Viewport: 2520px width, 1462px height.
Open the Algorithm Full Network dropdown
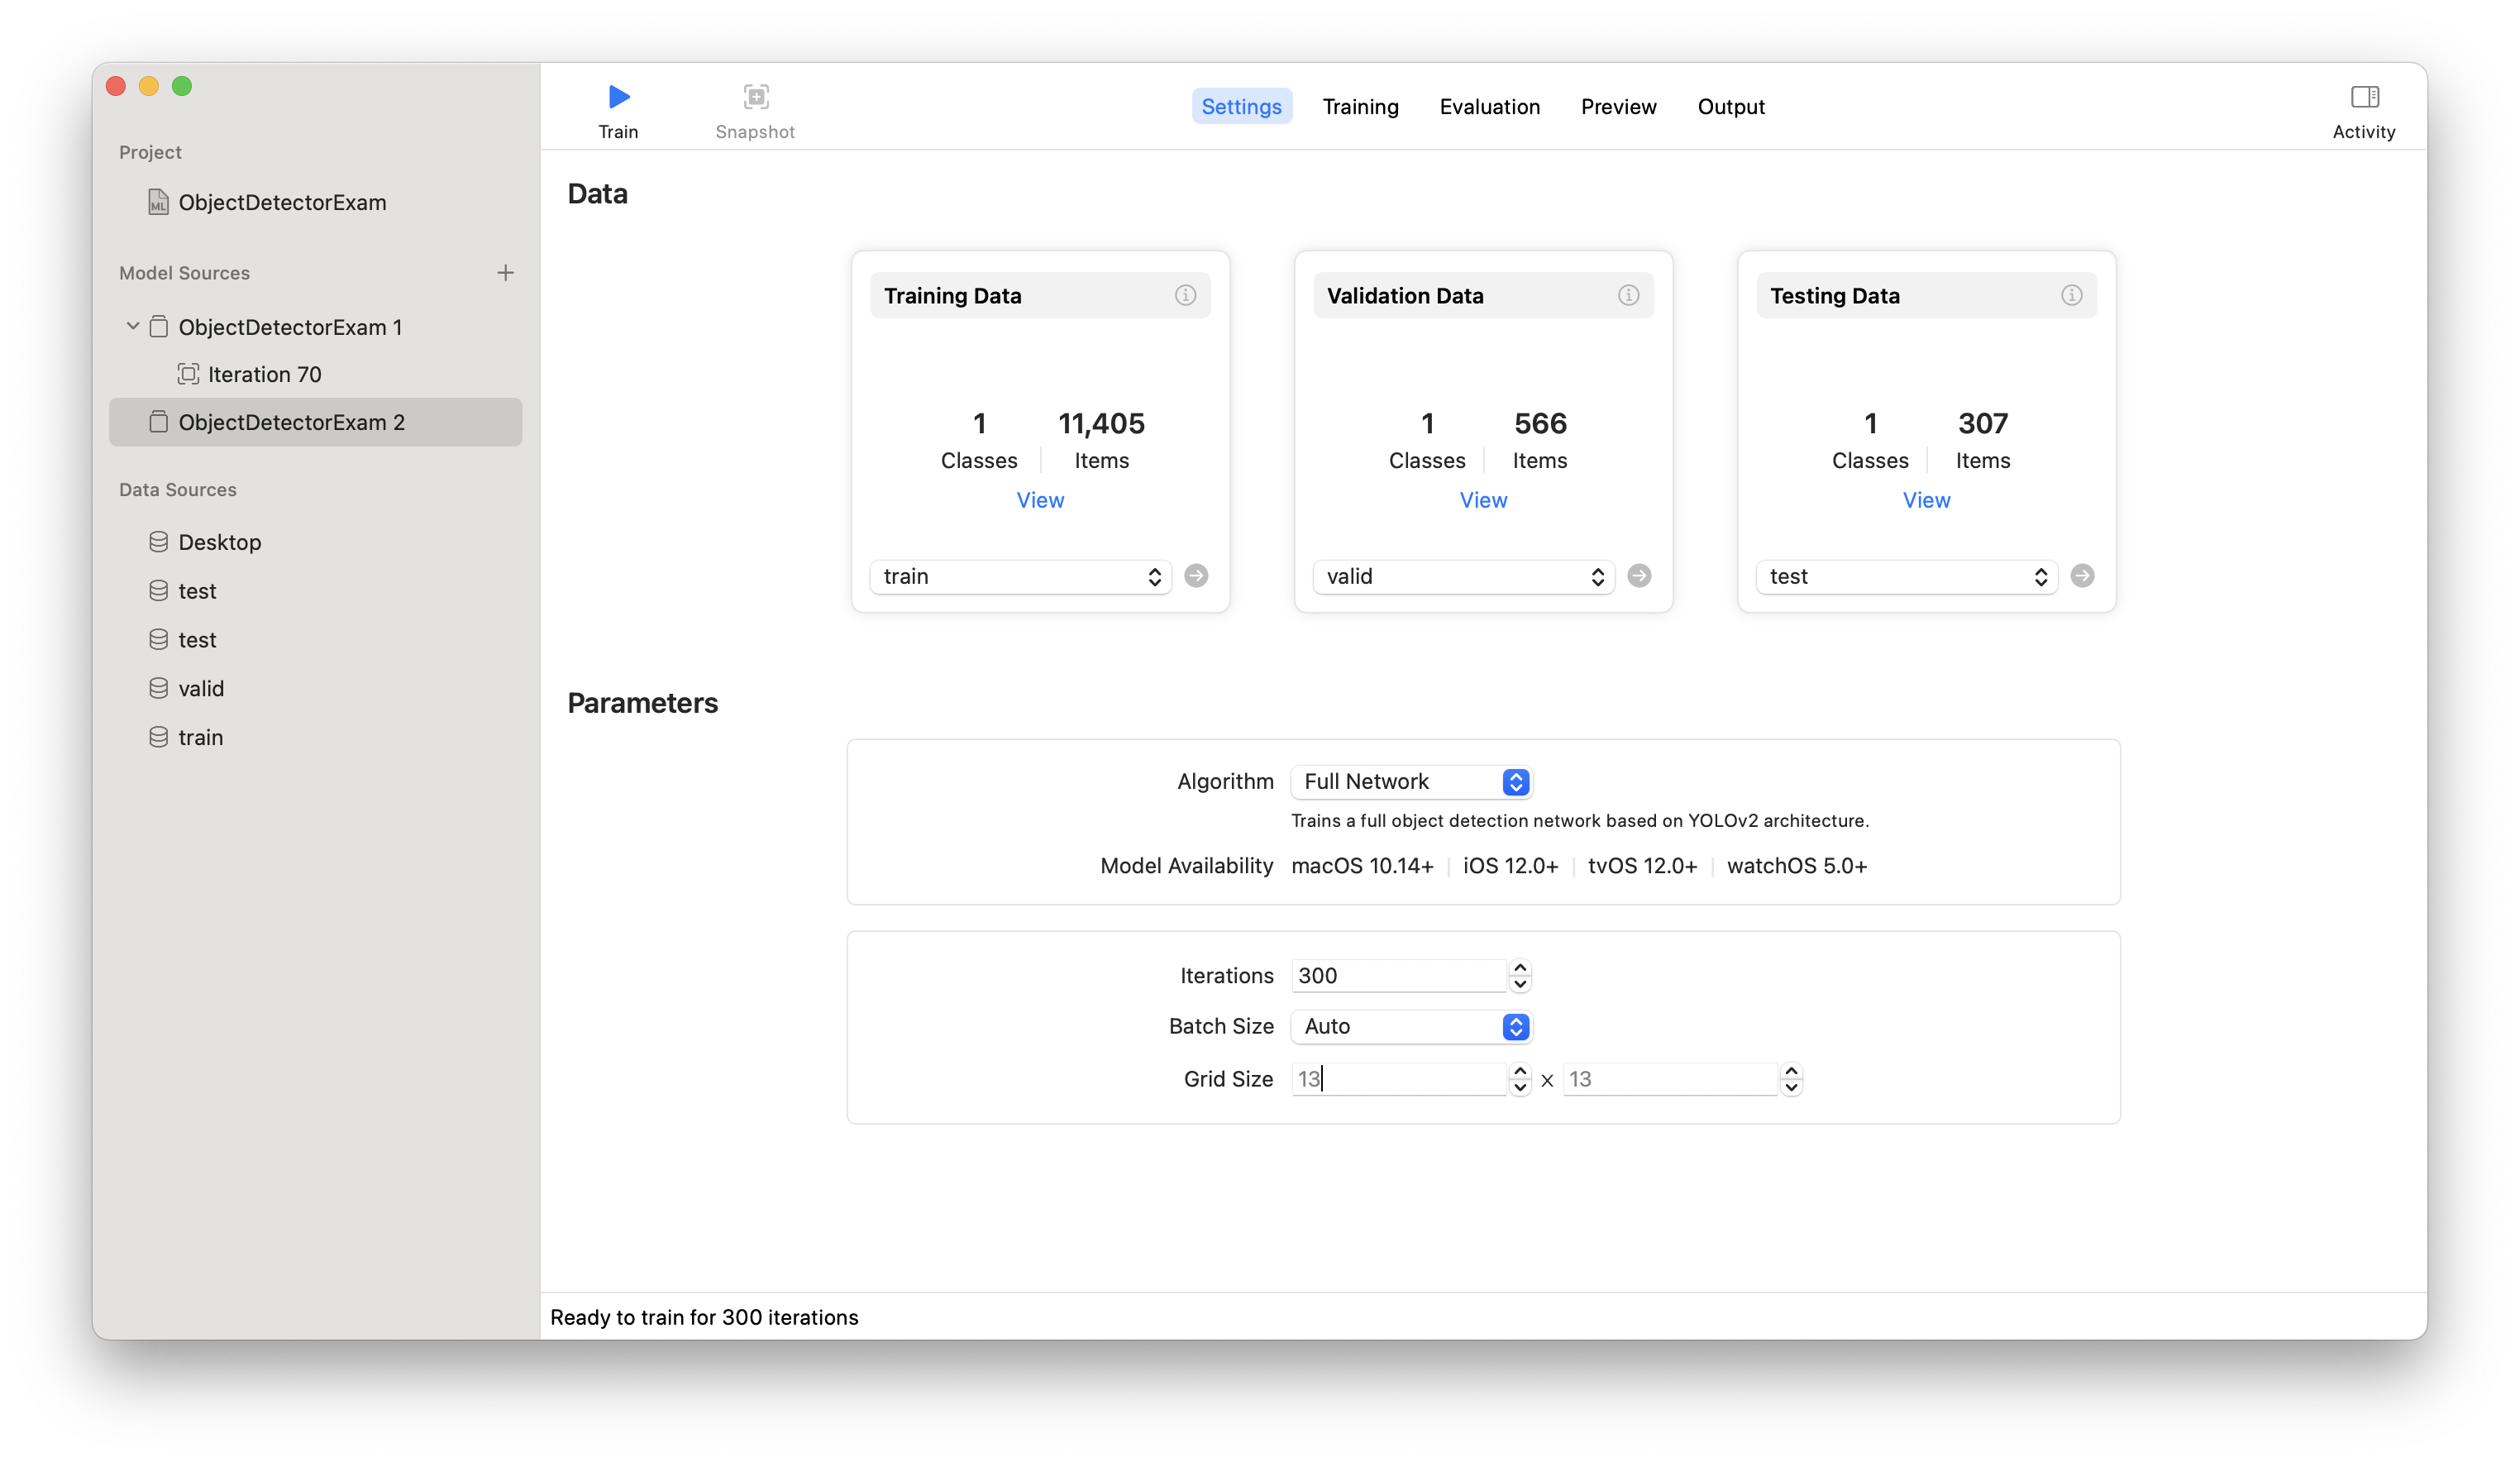pyautogui.click(x=1411, y=781)
